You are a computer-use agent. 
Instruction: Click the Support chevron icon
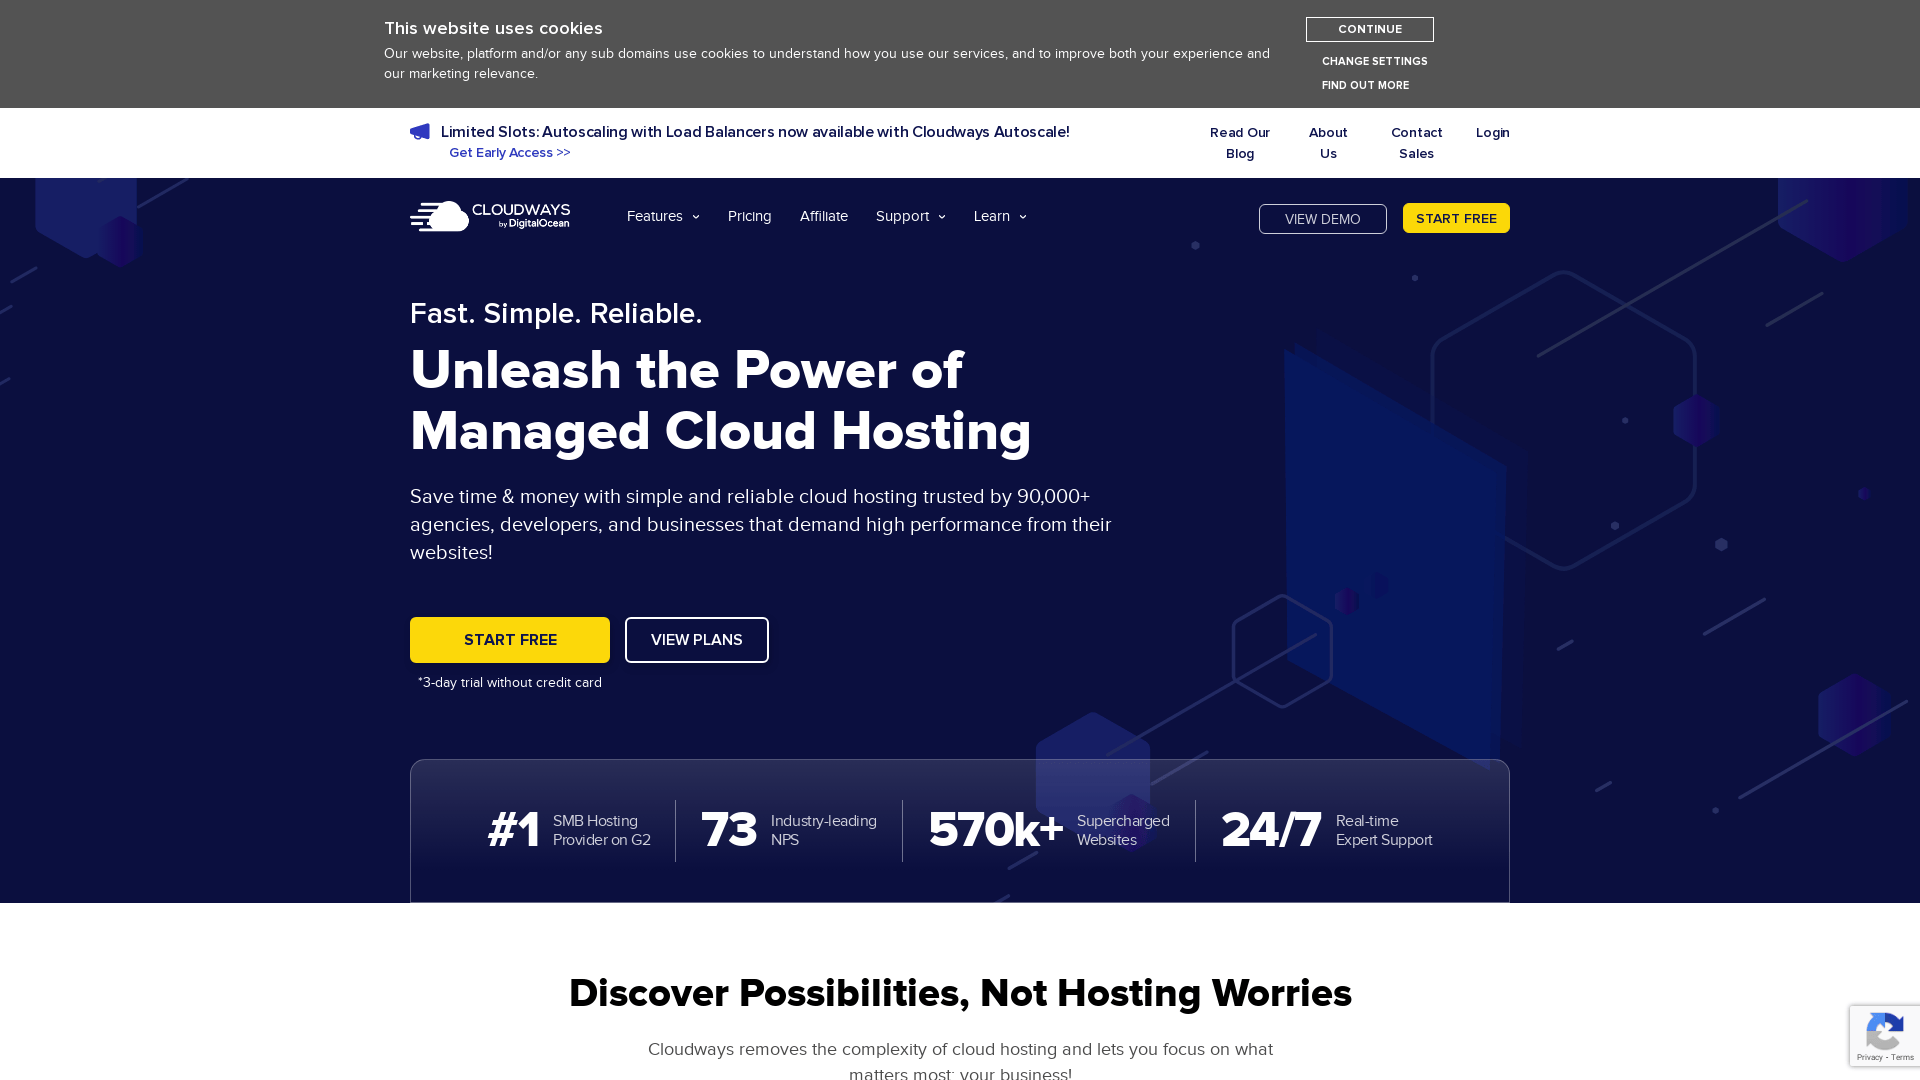click(x=940, y=216)
